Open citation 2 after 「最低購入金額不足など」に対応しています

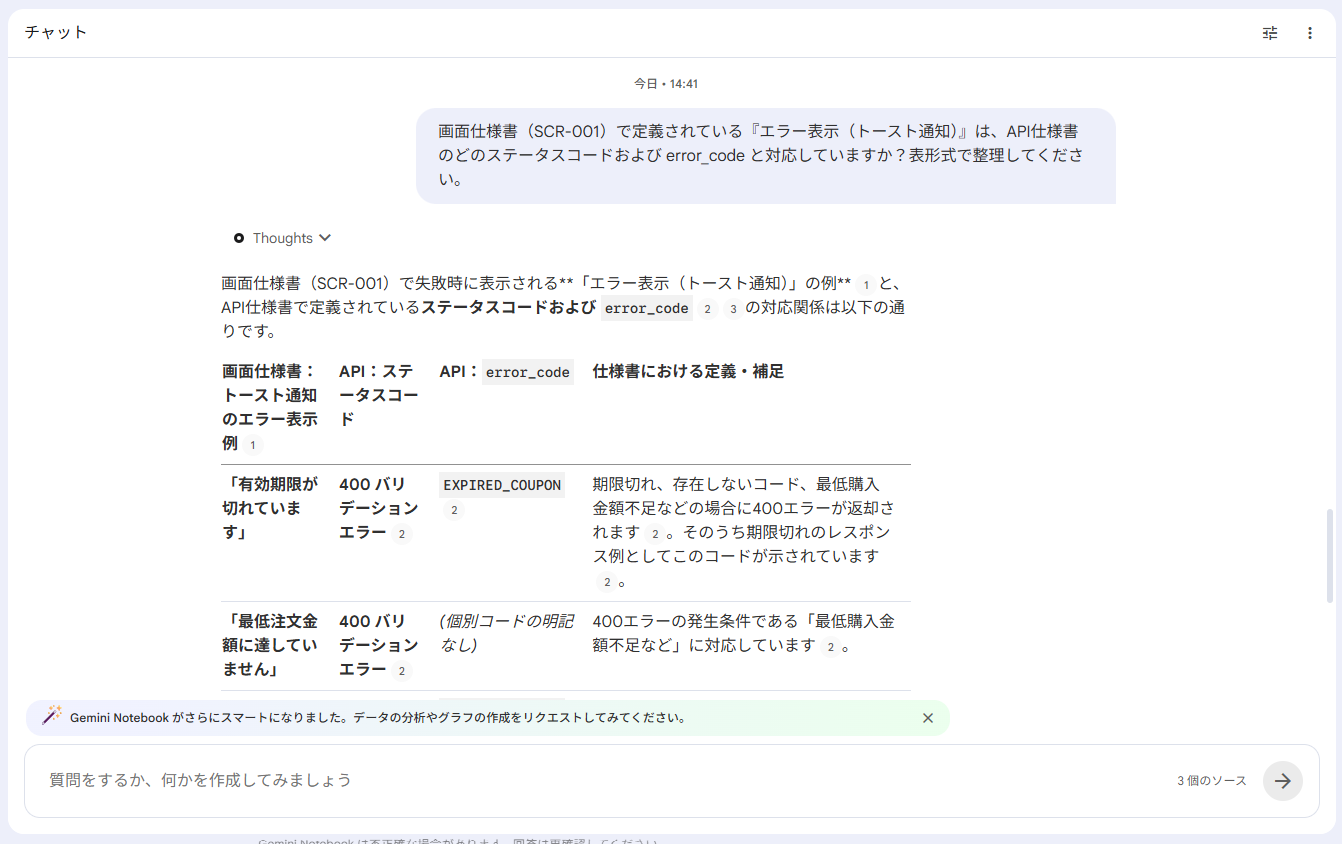(x=830, y=647)
